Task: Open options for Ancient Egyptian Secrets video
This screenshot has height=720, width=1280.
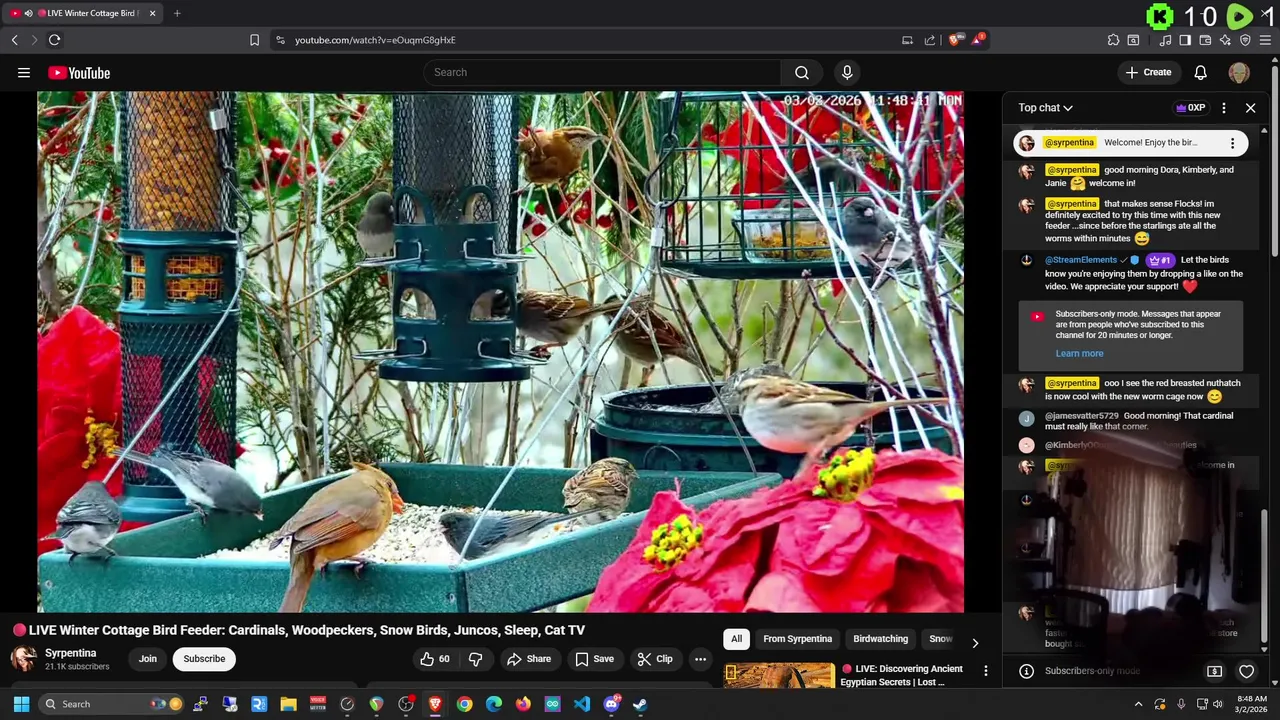Action: coord(985,671)
